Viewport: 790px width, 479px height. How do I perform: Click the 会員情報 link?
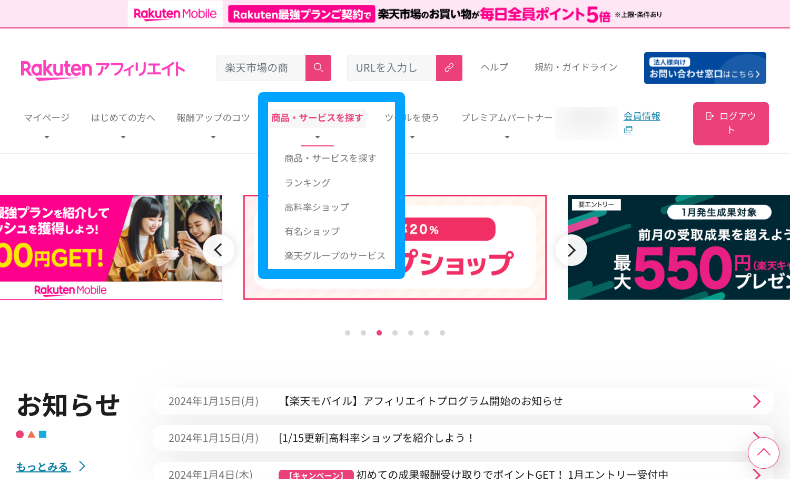pyautogui.click(x=642, y=116)
